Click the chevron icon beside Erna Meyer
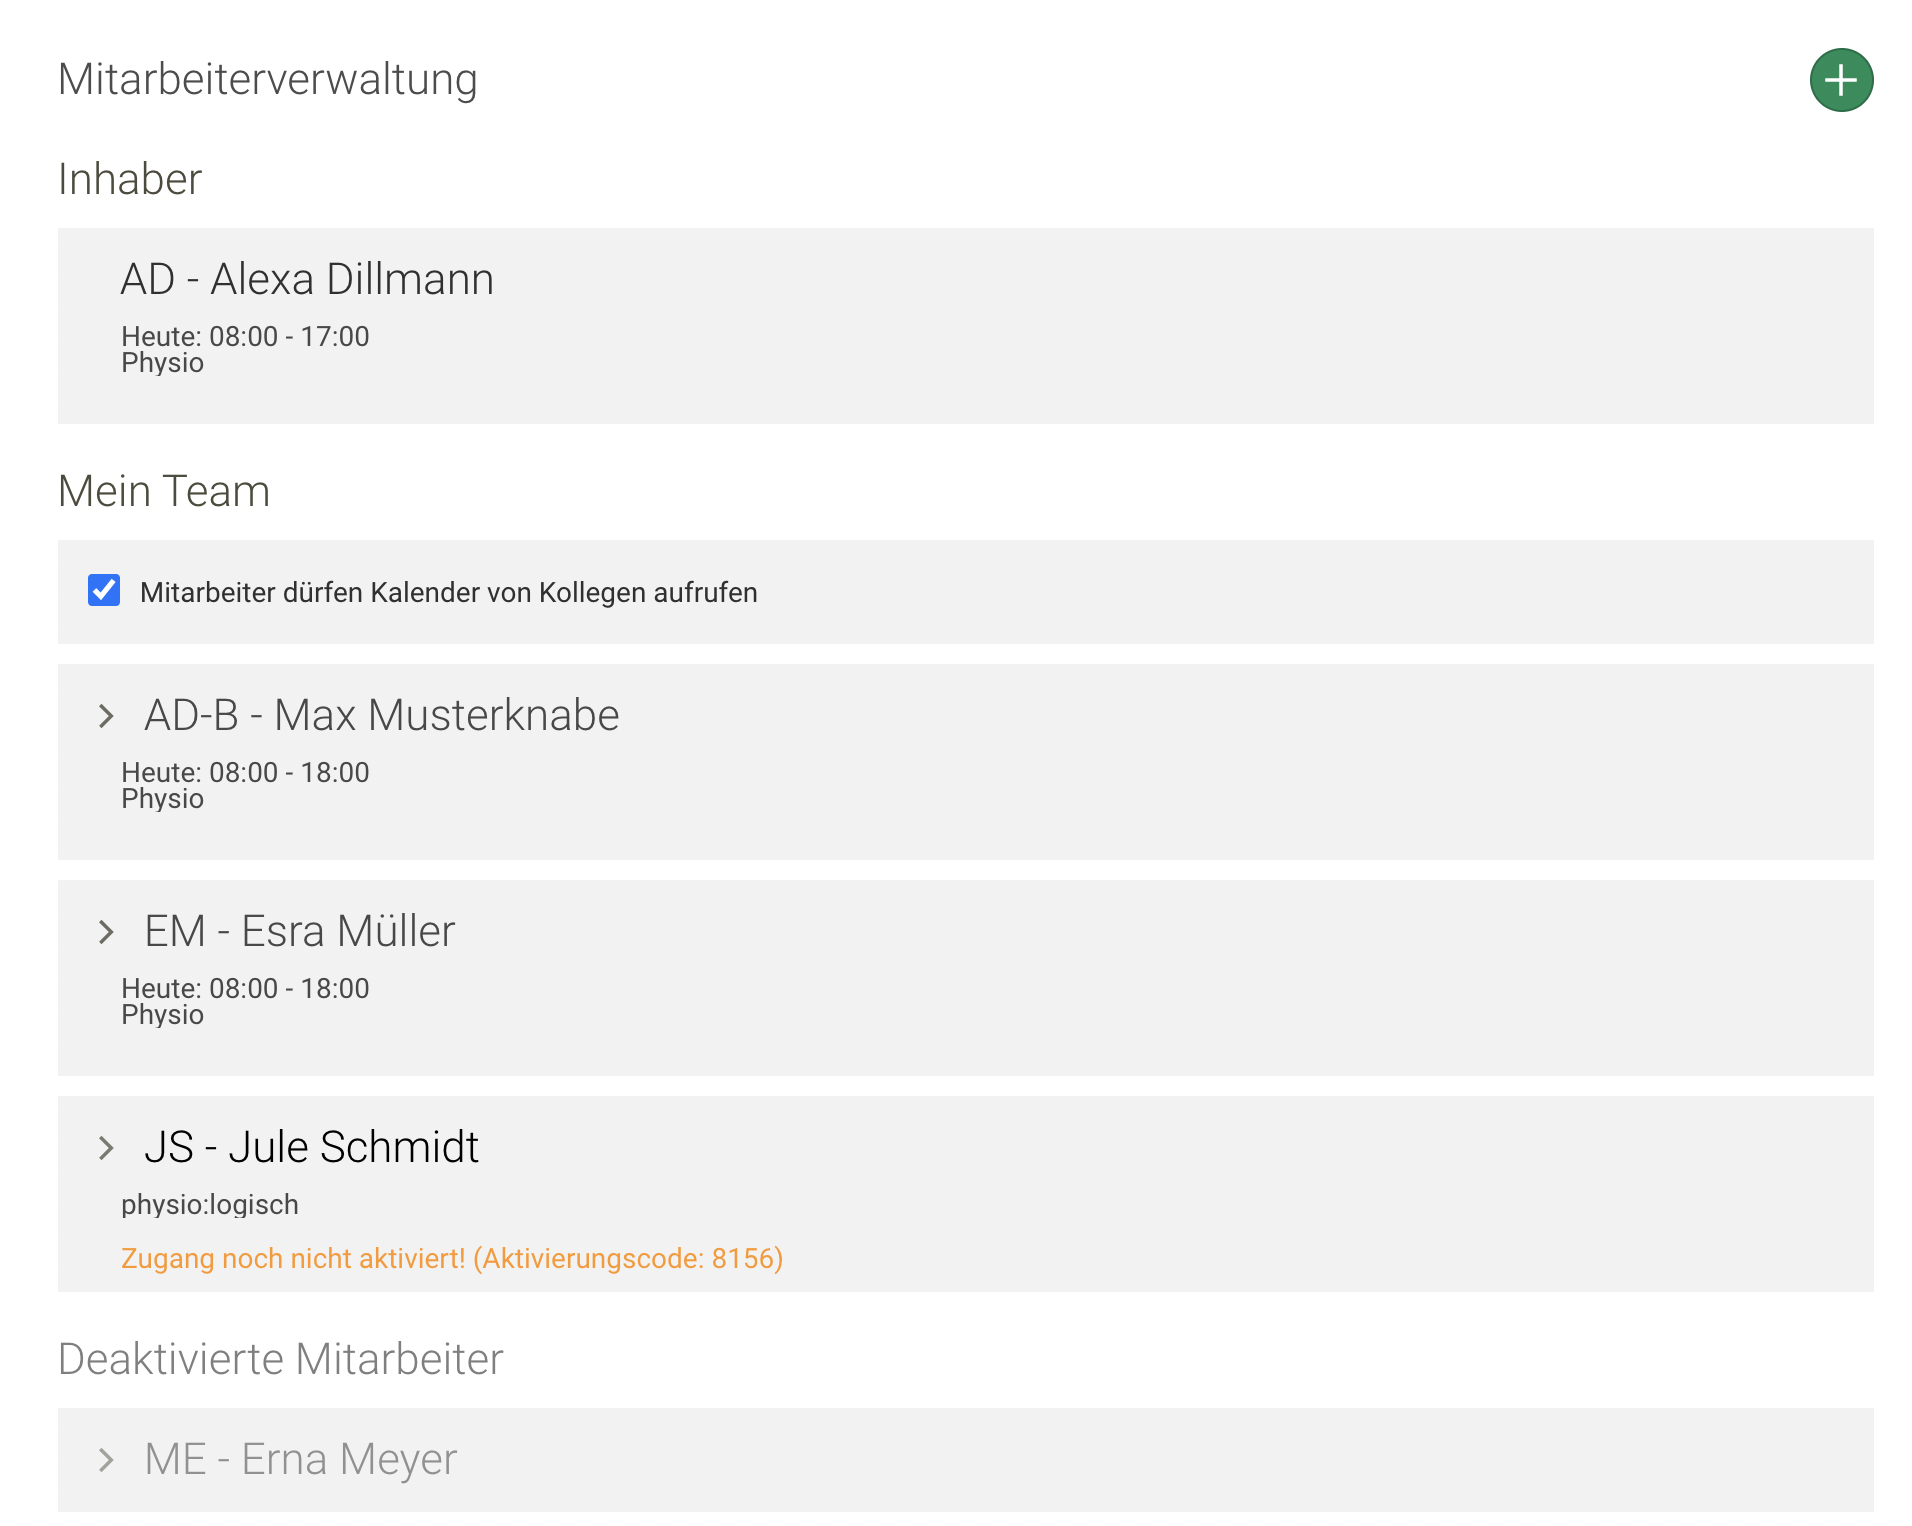The image size is (1912, 1526). (106, 1460)
